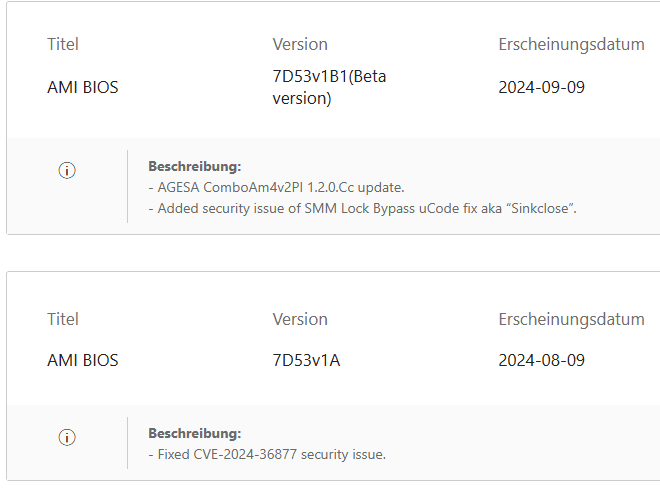Viewport: 660px width, 495px height.
Task: Click release date 2024-08-09
Action: pos(541,360)
